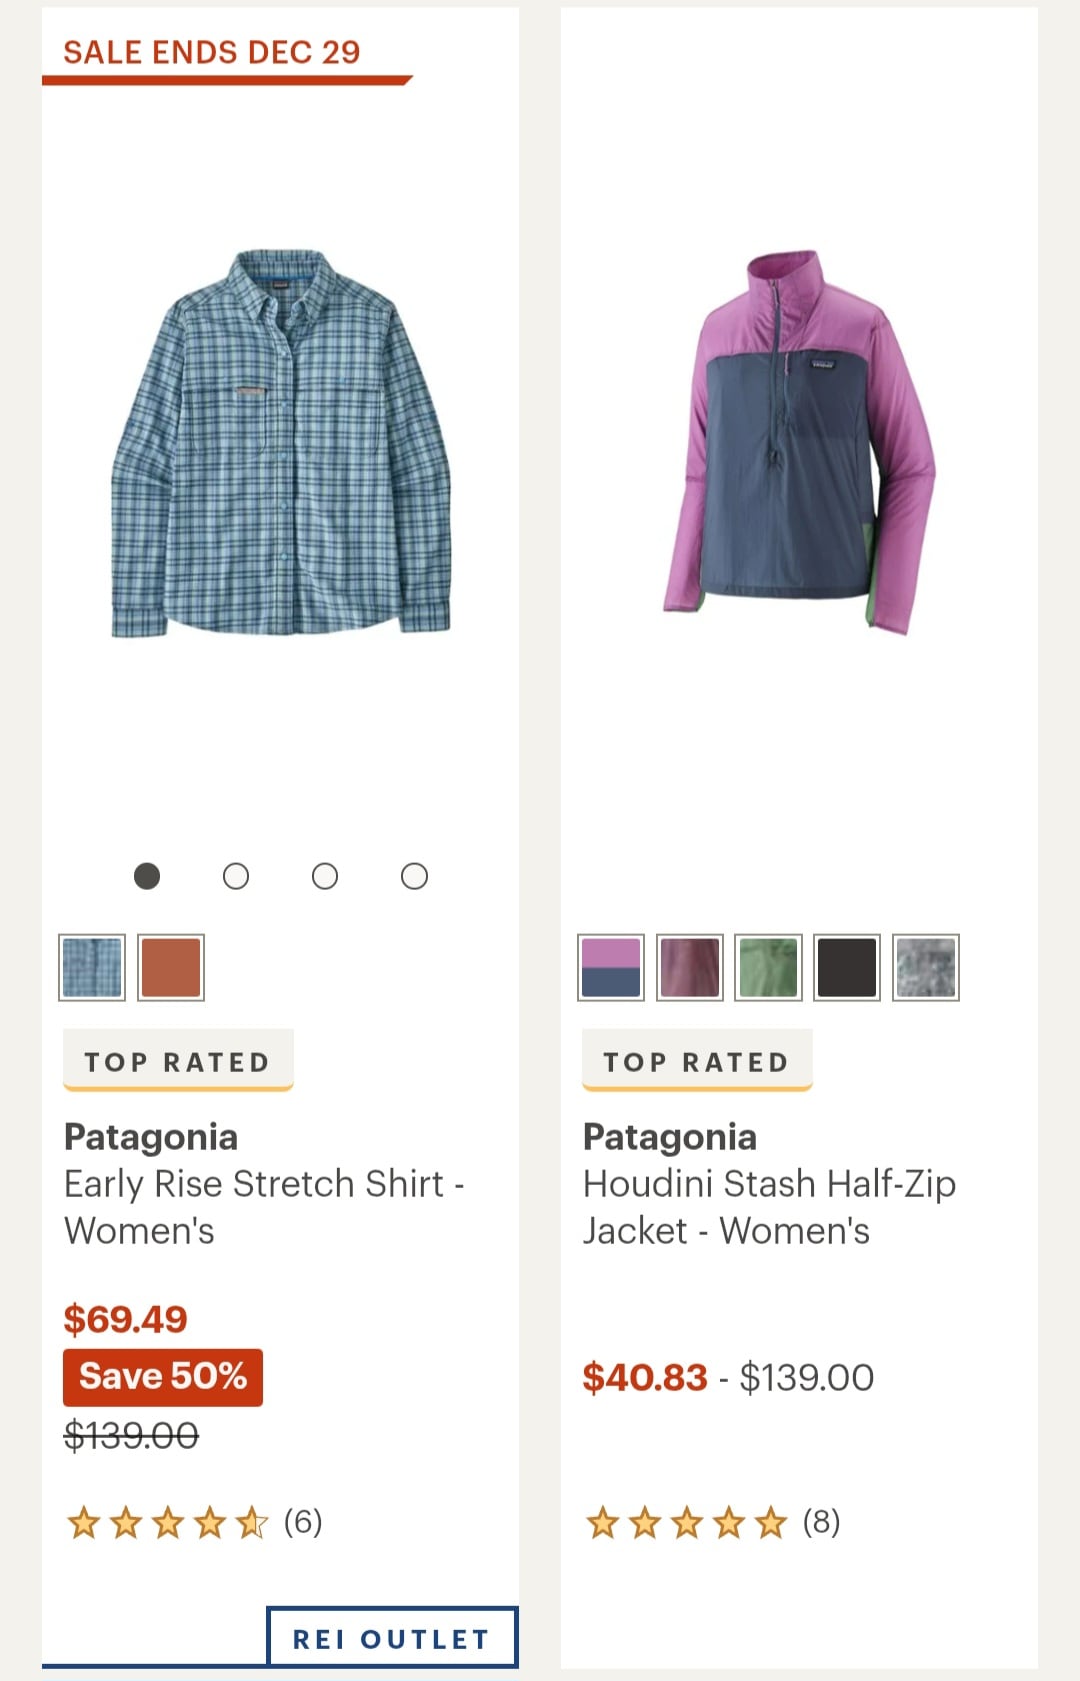Viewport: 1080px width, 1681px height.
Task: Choose the green jacket color swatch
Action: [x=768, y=967]
